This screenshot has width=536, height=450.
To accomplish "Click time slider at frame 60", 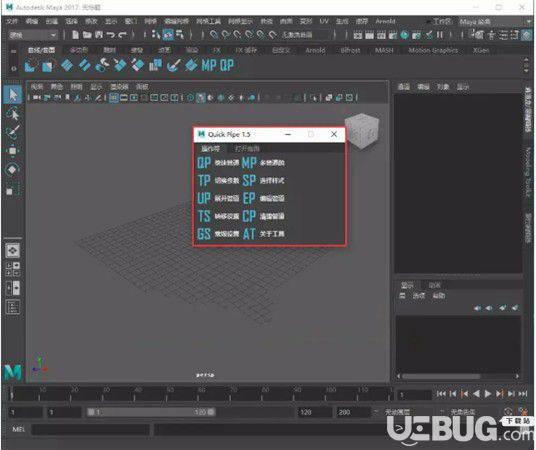I will [x=201, y=394].
